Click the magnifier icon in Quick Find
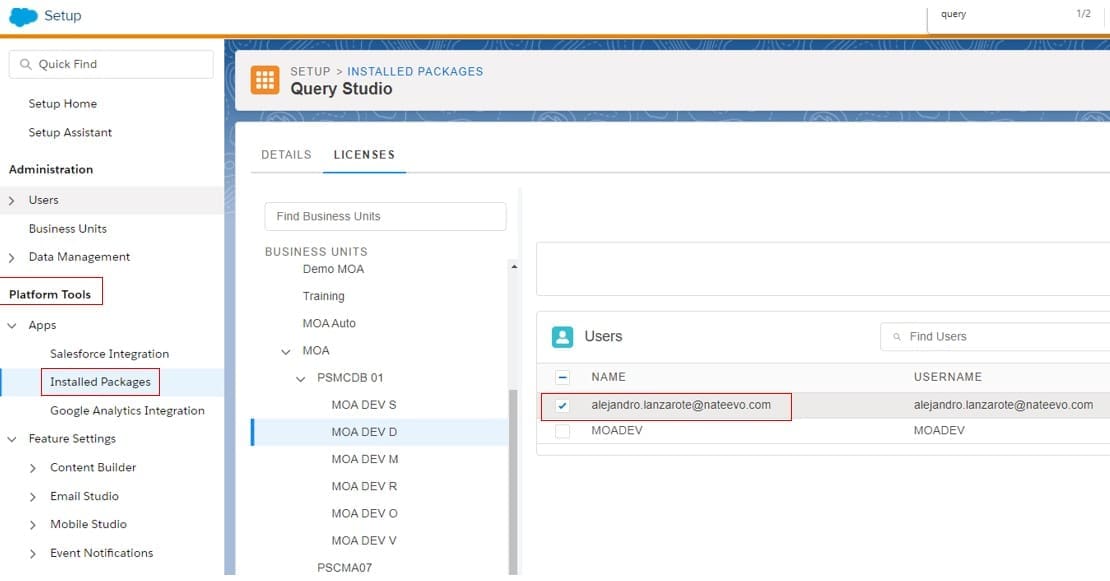 24,64
